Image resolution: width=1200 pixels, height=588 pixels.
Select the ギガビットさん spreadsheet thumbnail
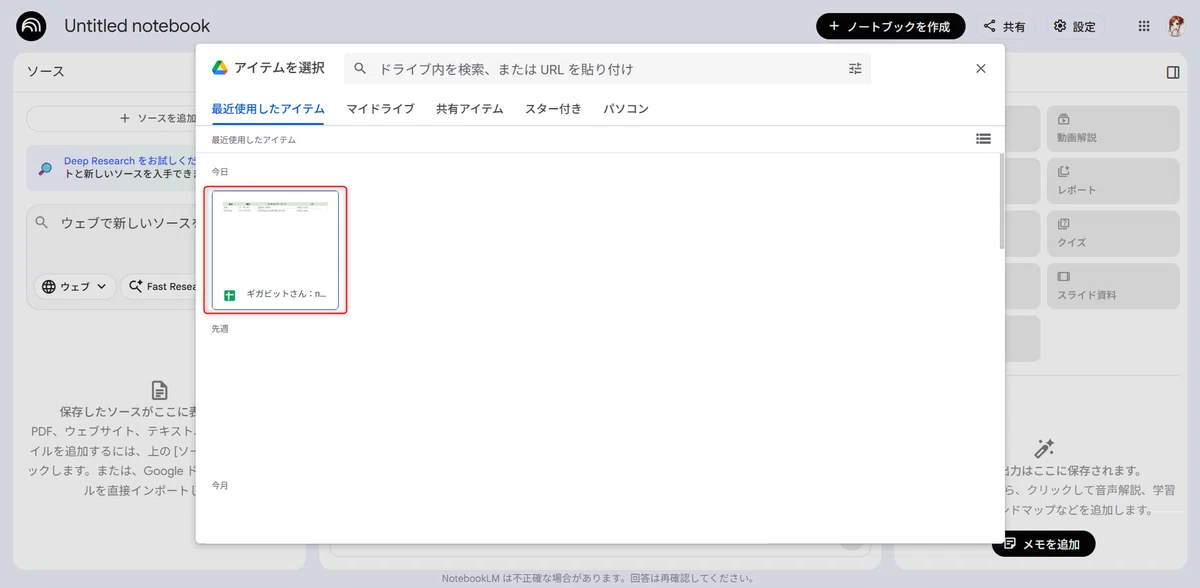pyautogui.click(x=275, y=250)
